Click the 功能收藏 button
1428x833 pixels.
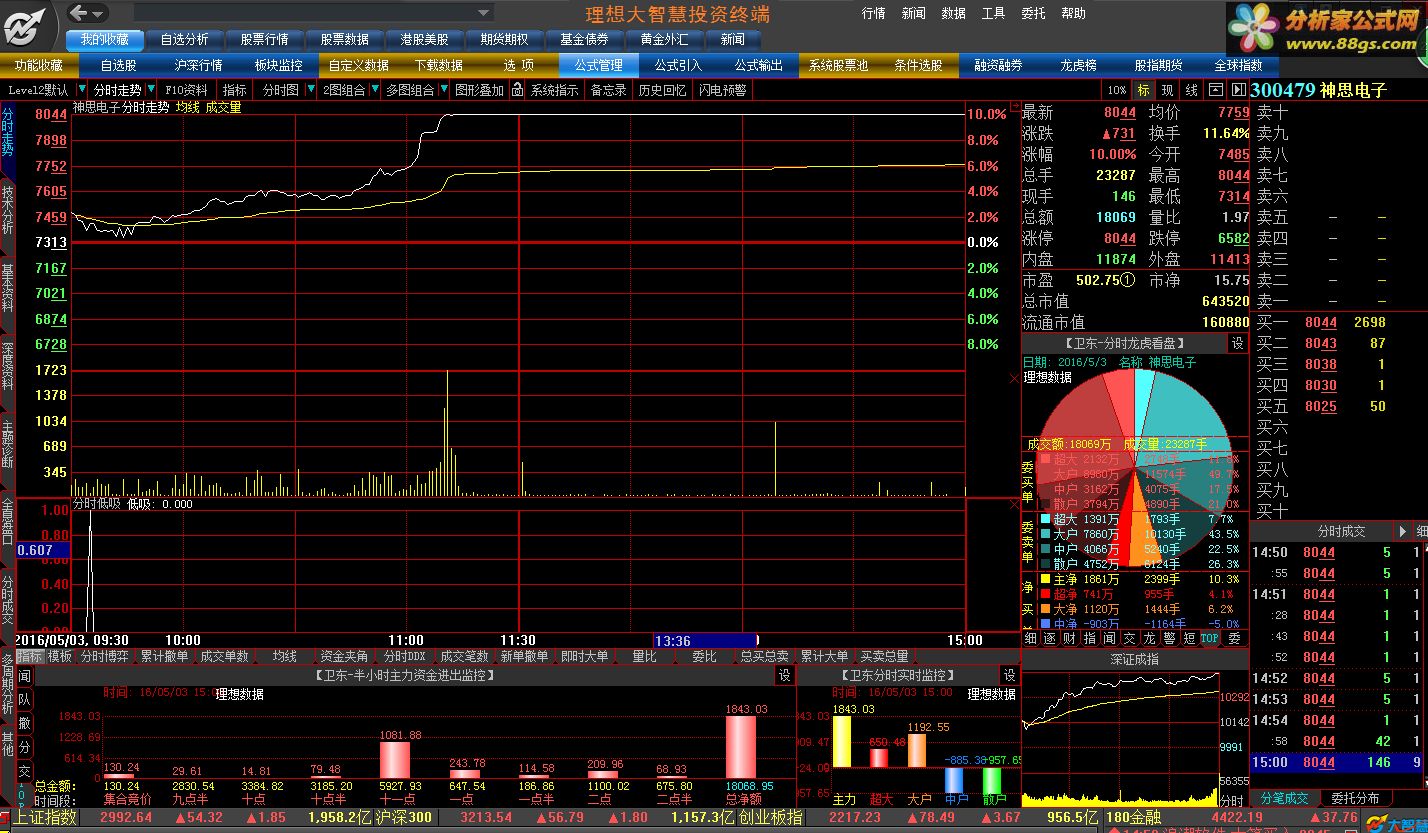coord(39,65)
